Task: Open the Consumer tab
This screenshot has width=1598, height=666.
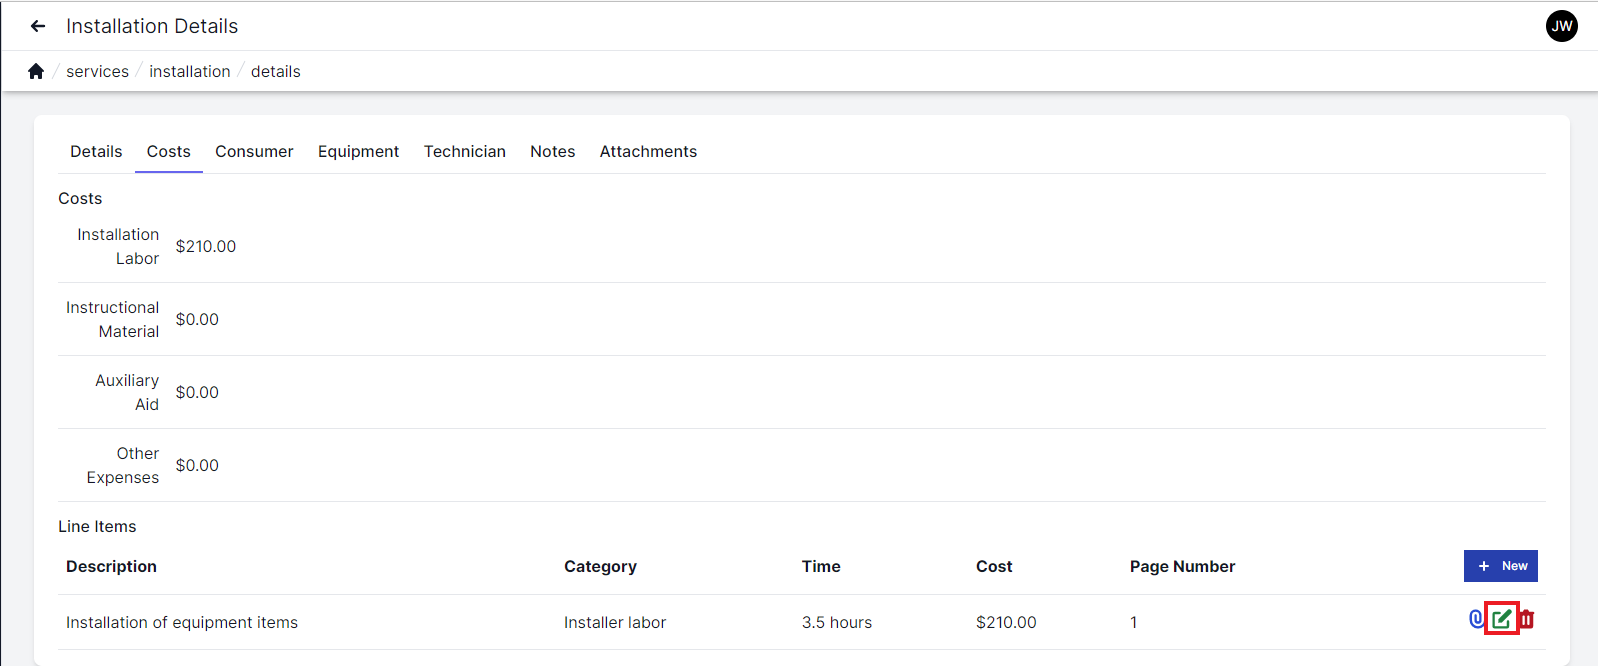Action: point(254,151)
